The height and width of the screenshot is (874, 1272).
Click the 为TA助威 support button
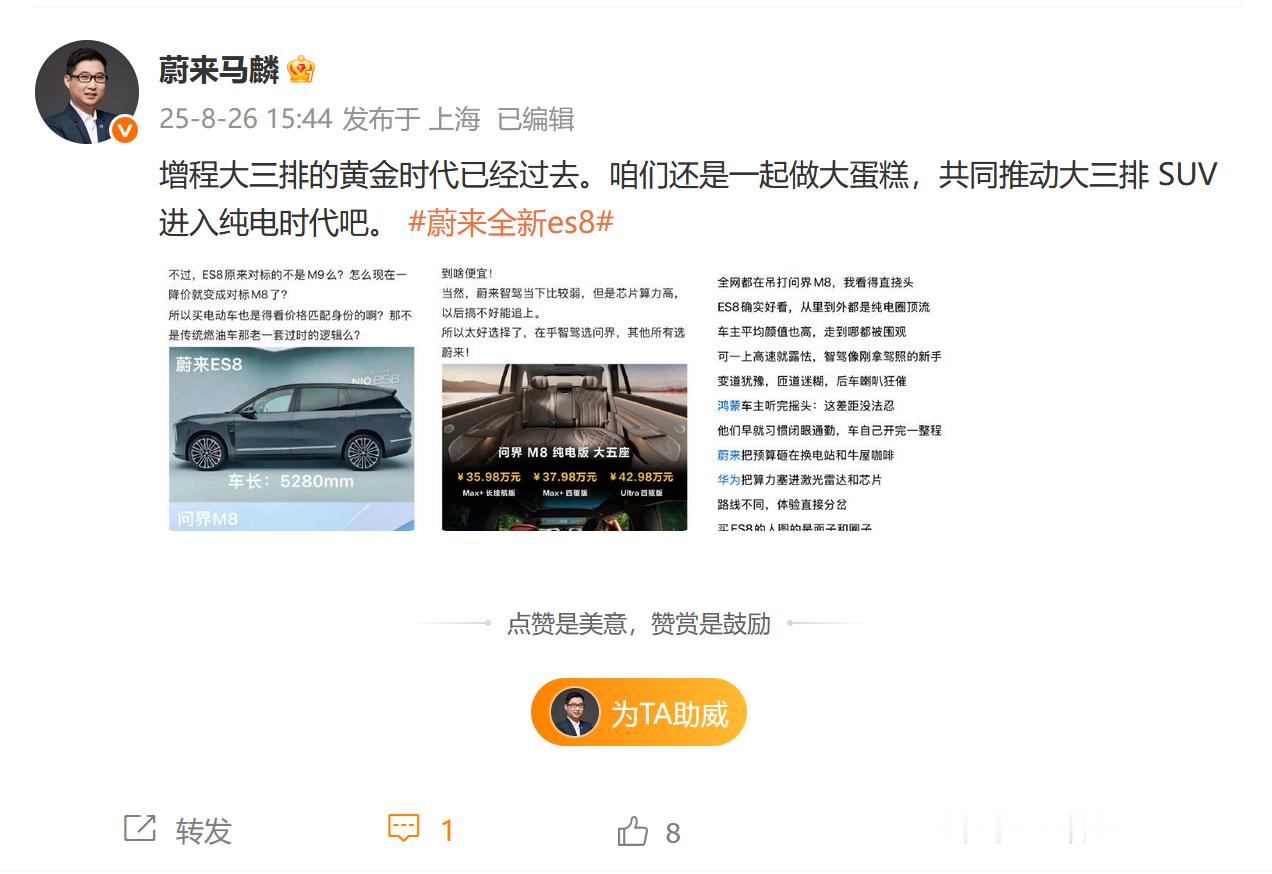click(x=639, y=713)
